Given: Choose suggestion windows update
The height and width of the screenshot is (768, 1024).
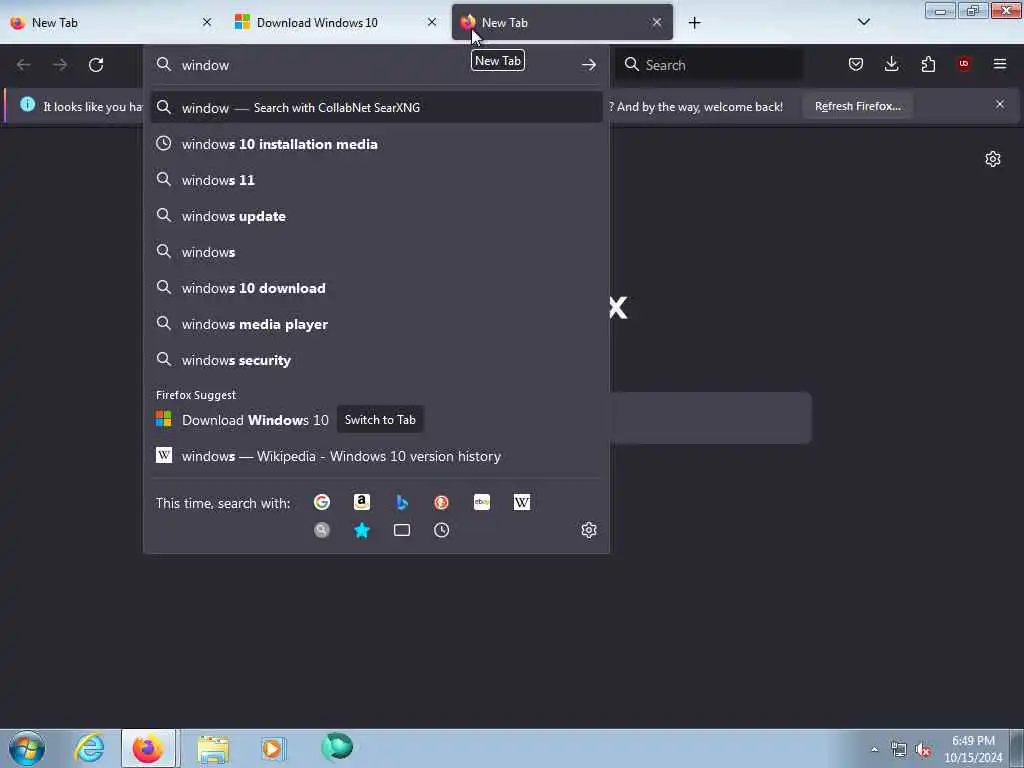Looking at the screenshot, I should (376, 216).
